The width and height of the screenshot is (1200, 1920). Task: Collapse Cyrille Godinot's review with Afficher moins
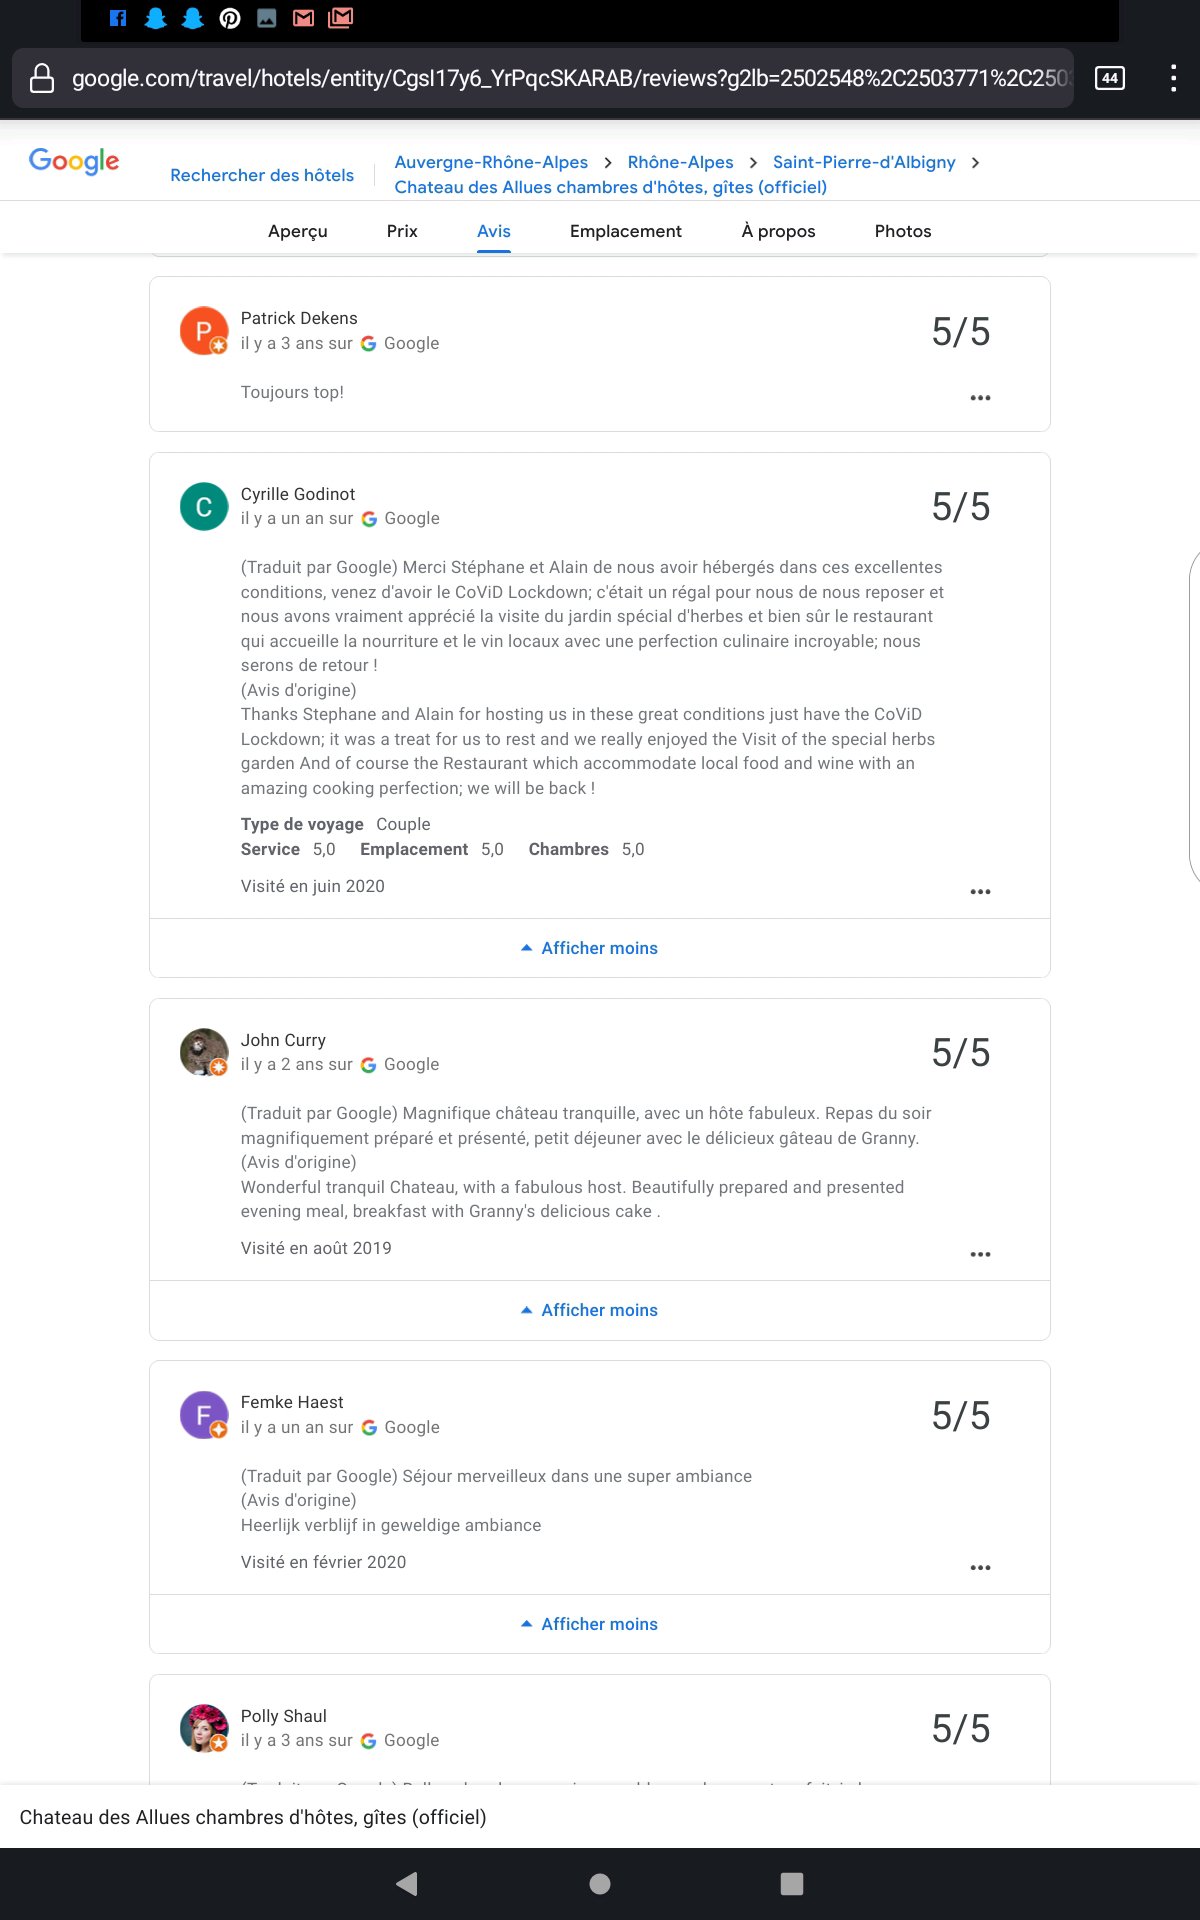(590, 948)
